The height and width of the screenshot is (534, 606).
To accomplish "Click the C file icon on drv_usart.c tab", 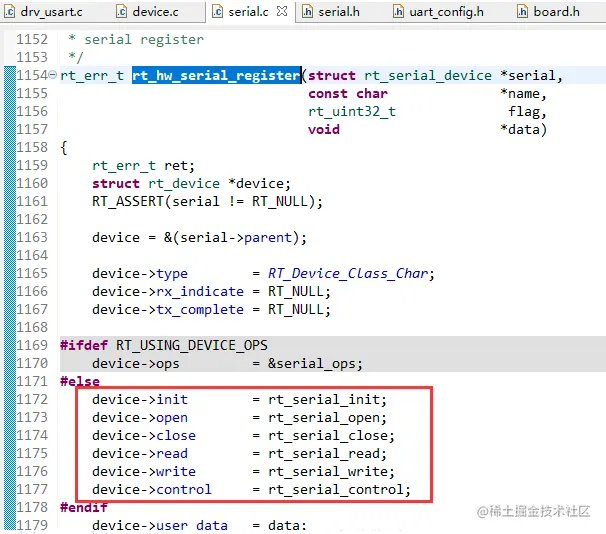I will (10, 12).
